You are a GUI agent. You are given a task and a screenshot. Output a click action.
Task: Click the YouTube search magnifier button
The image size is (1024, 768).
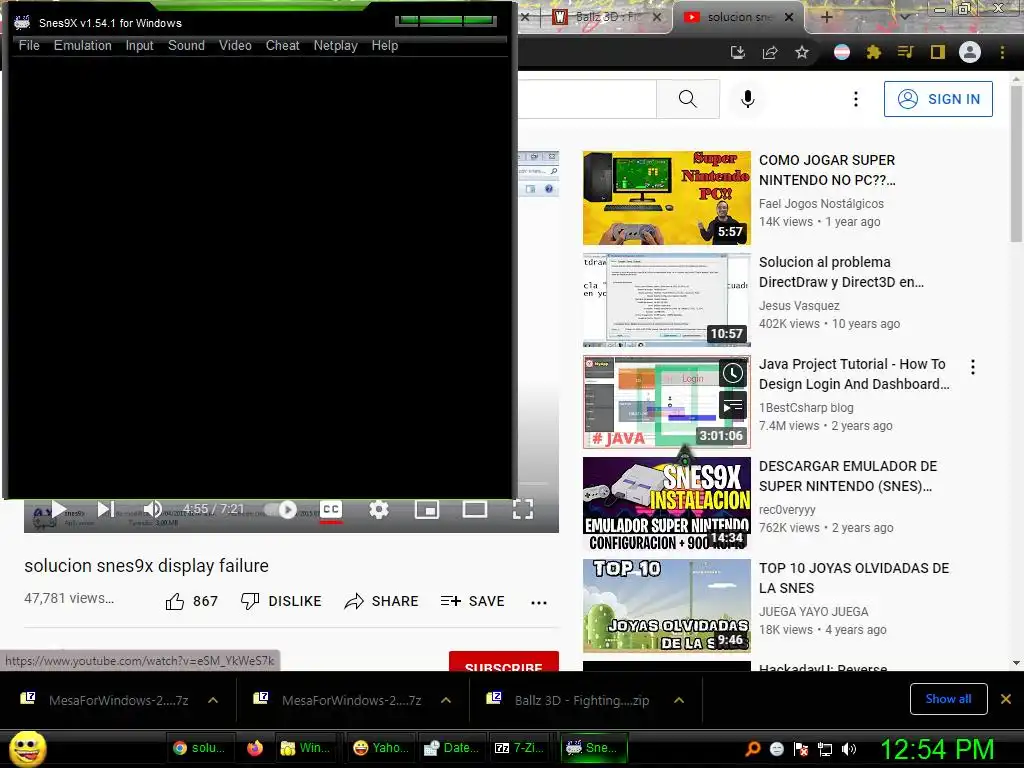[x=688, y=99]
